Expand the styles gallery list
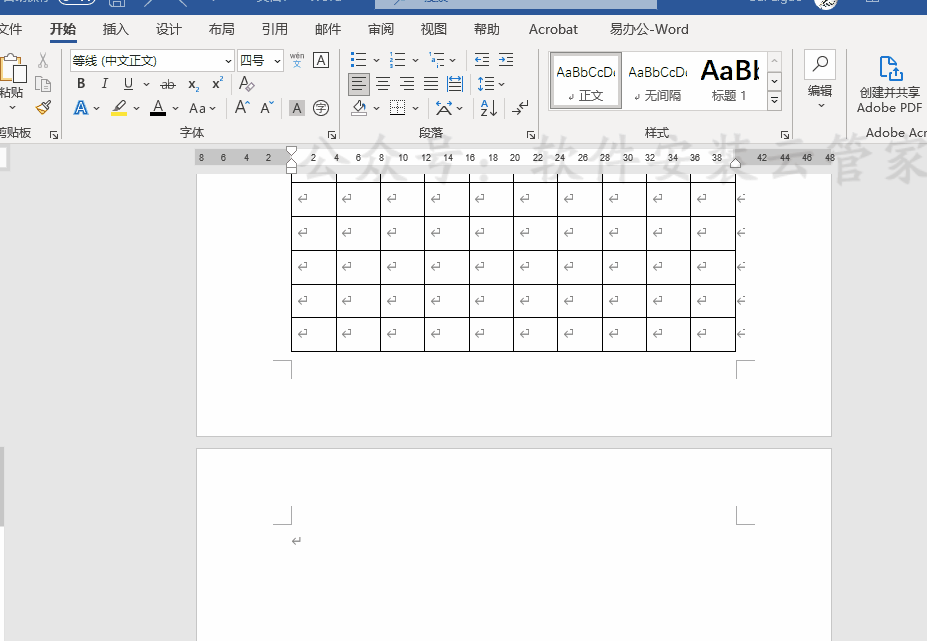Screen dimensions: 927x641 point(774,101)
